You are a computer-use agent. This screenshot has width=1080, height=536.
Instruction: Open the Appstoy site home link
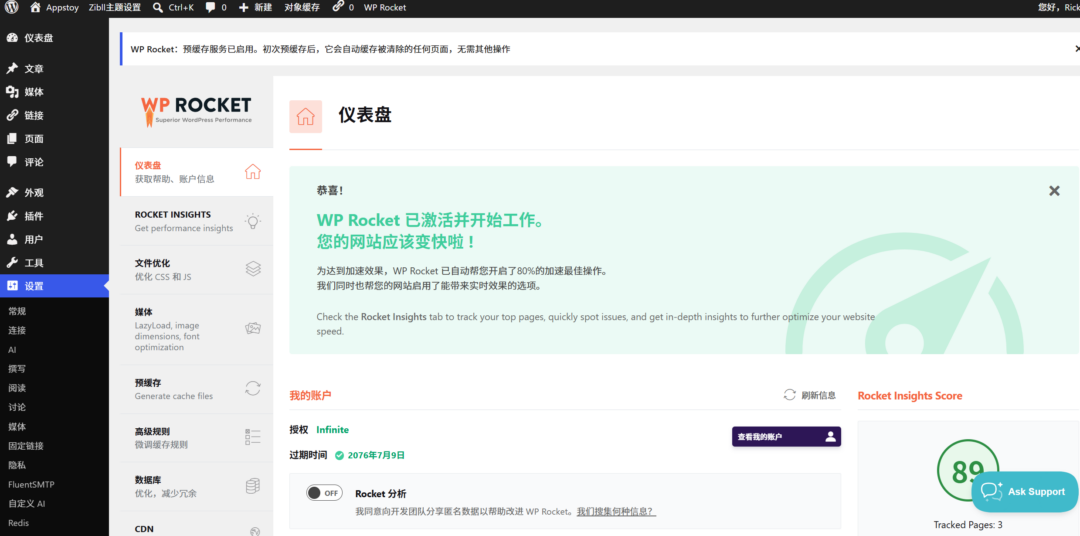pyautogui.click(x=56, y=8)
